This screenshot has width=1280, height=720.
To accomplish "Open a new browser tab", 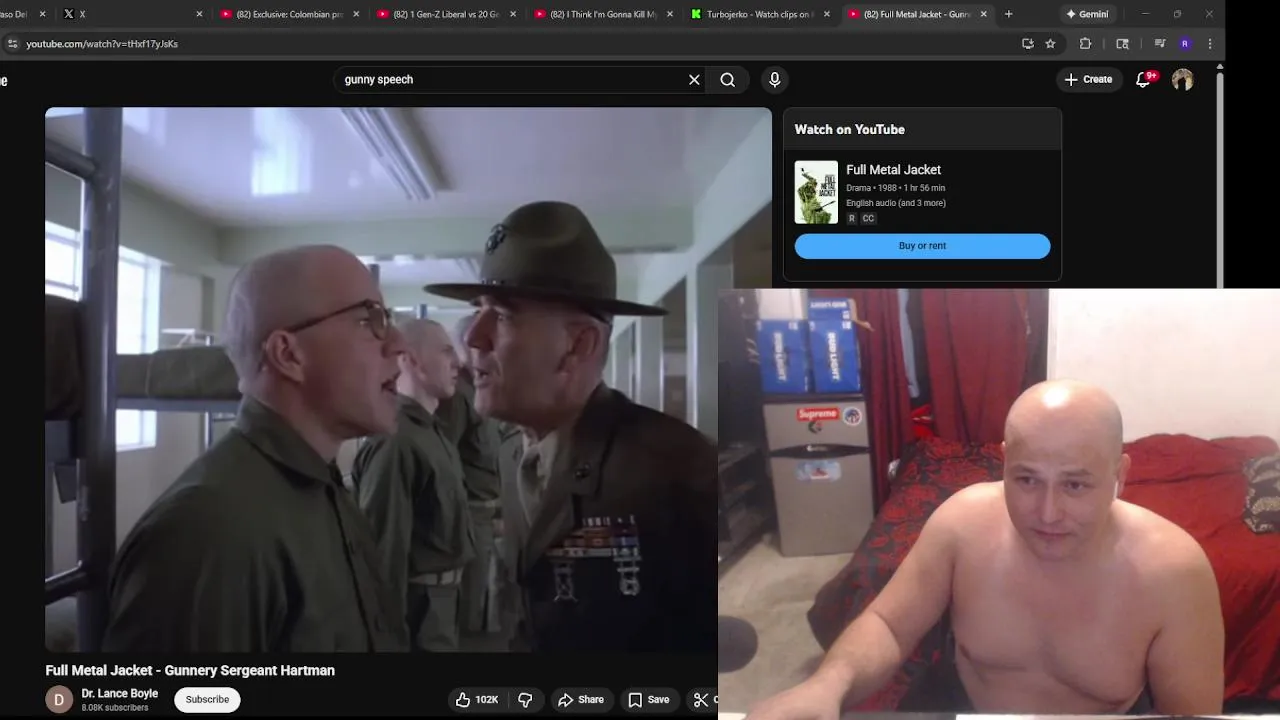I will pos(1008,14).
